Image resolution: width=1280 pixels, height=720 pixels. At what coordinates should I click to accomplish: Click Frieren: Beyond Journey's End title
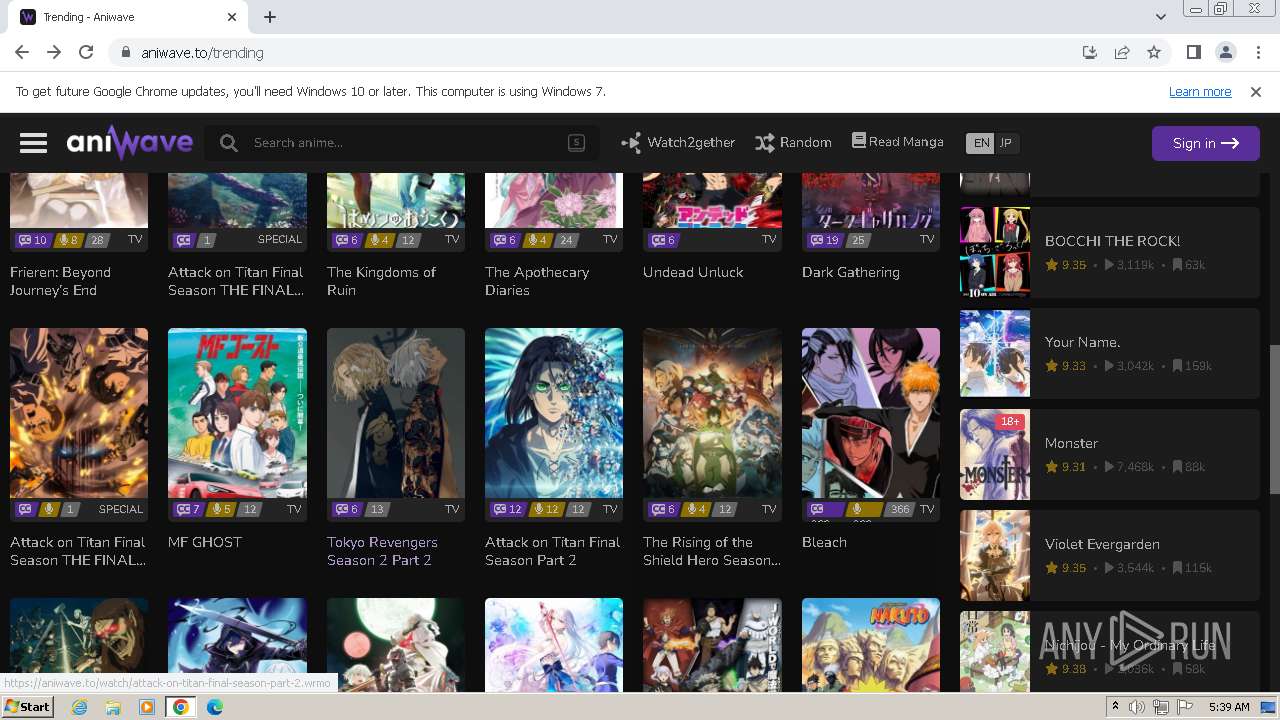coord(61,281)
